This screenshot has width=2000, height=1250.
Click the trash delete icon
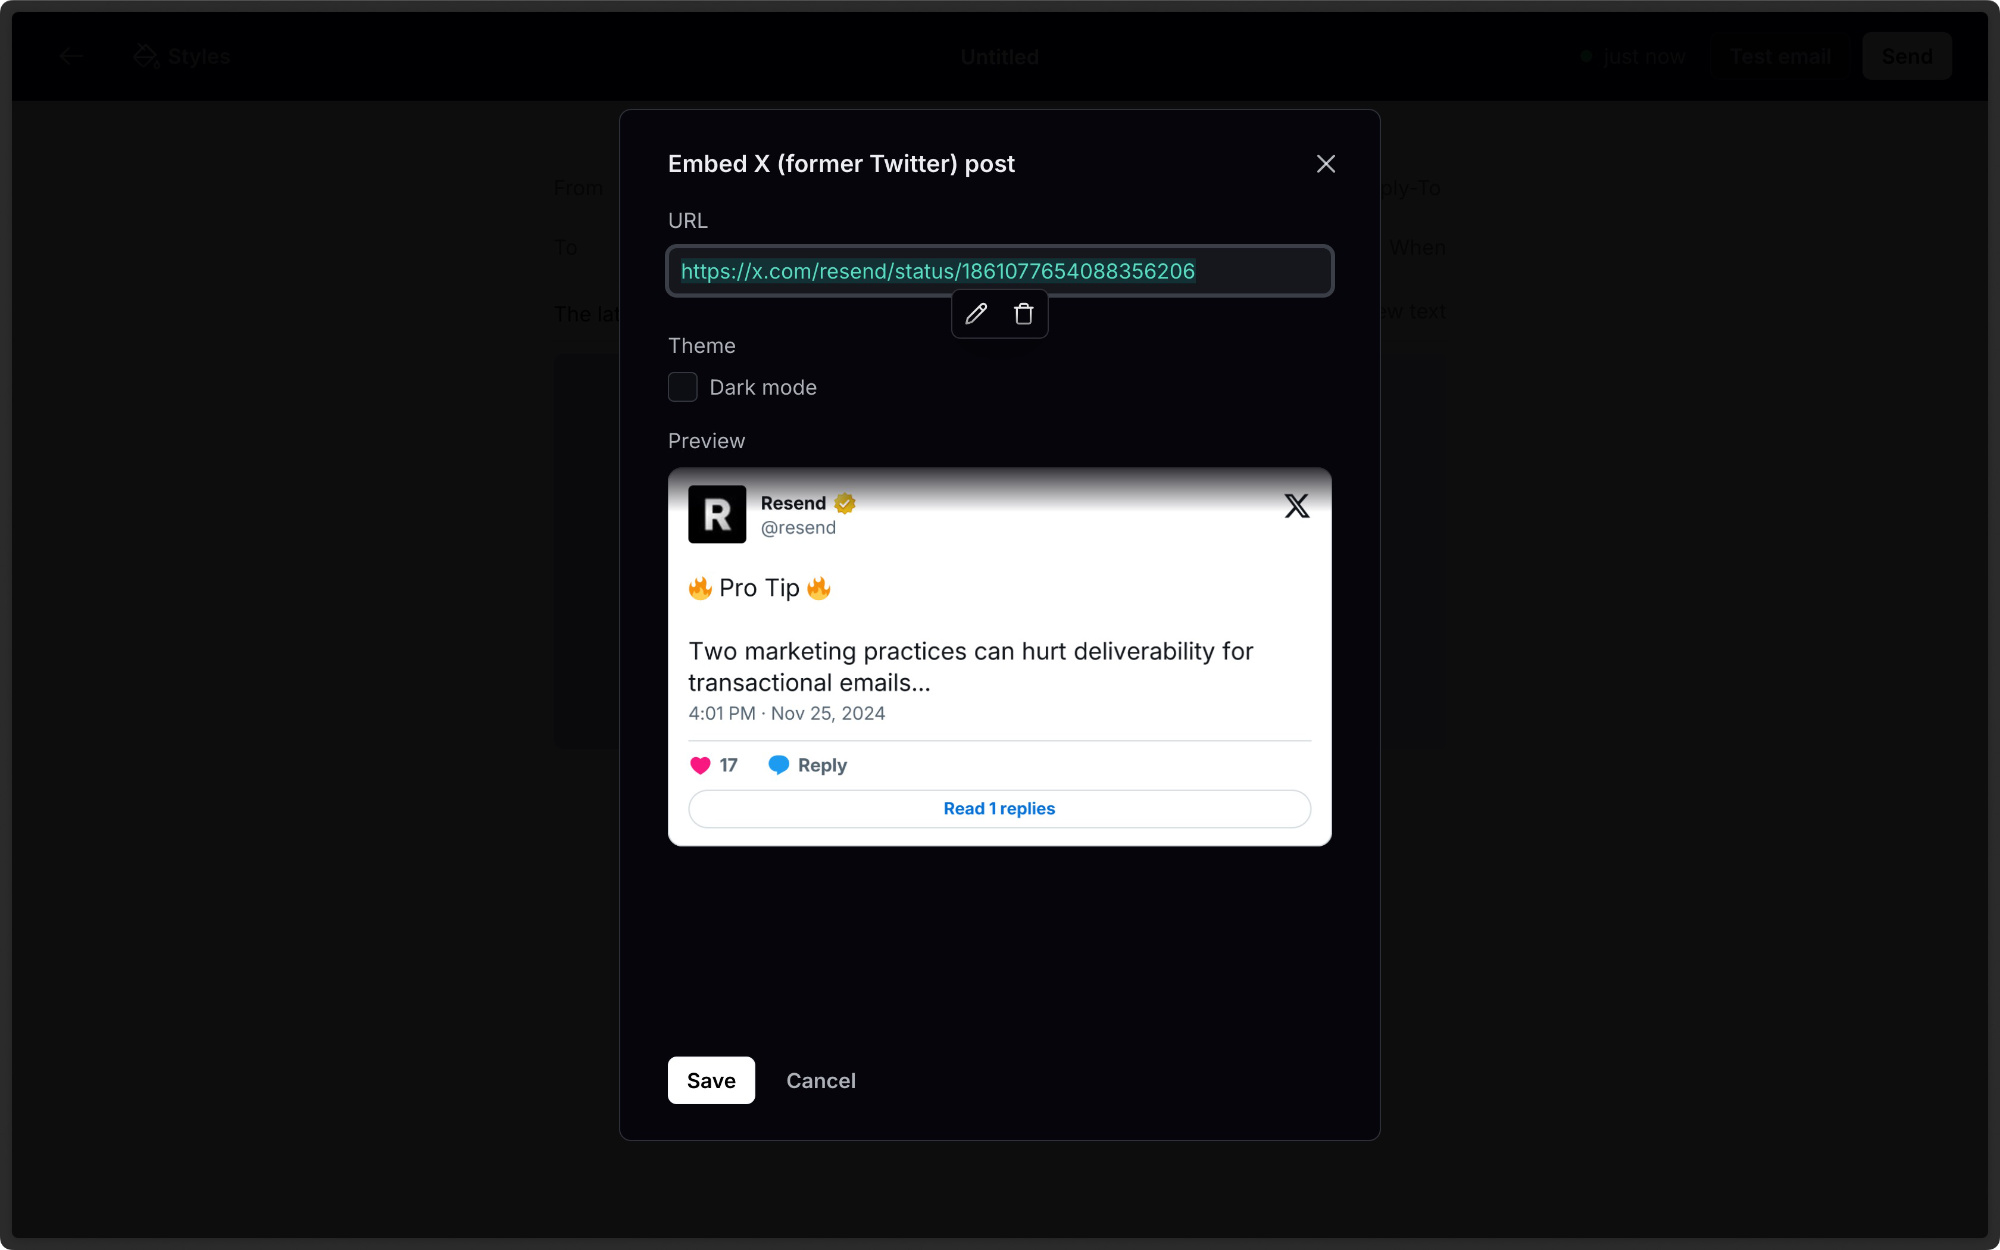pos(1023,314)
